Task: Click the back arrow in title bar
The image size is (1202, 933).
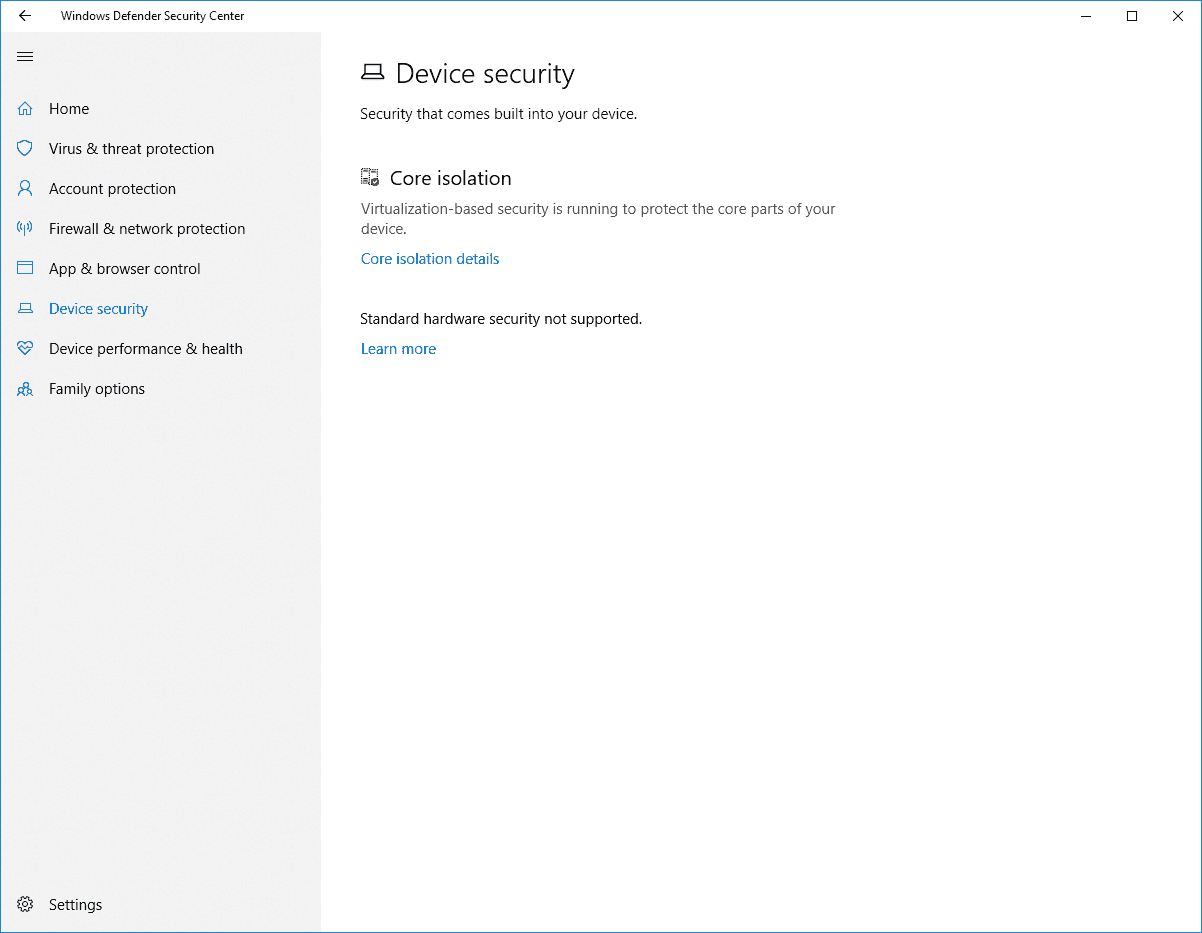Action: point(25,16)
